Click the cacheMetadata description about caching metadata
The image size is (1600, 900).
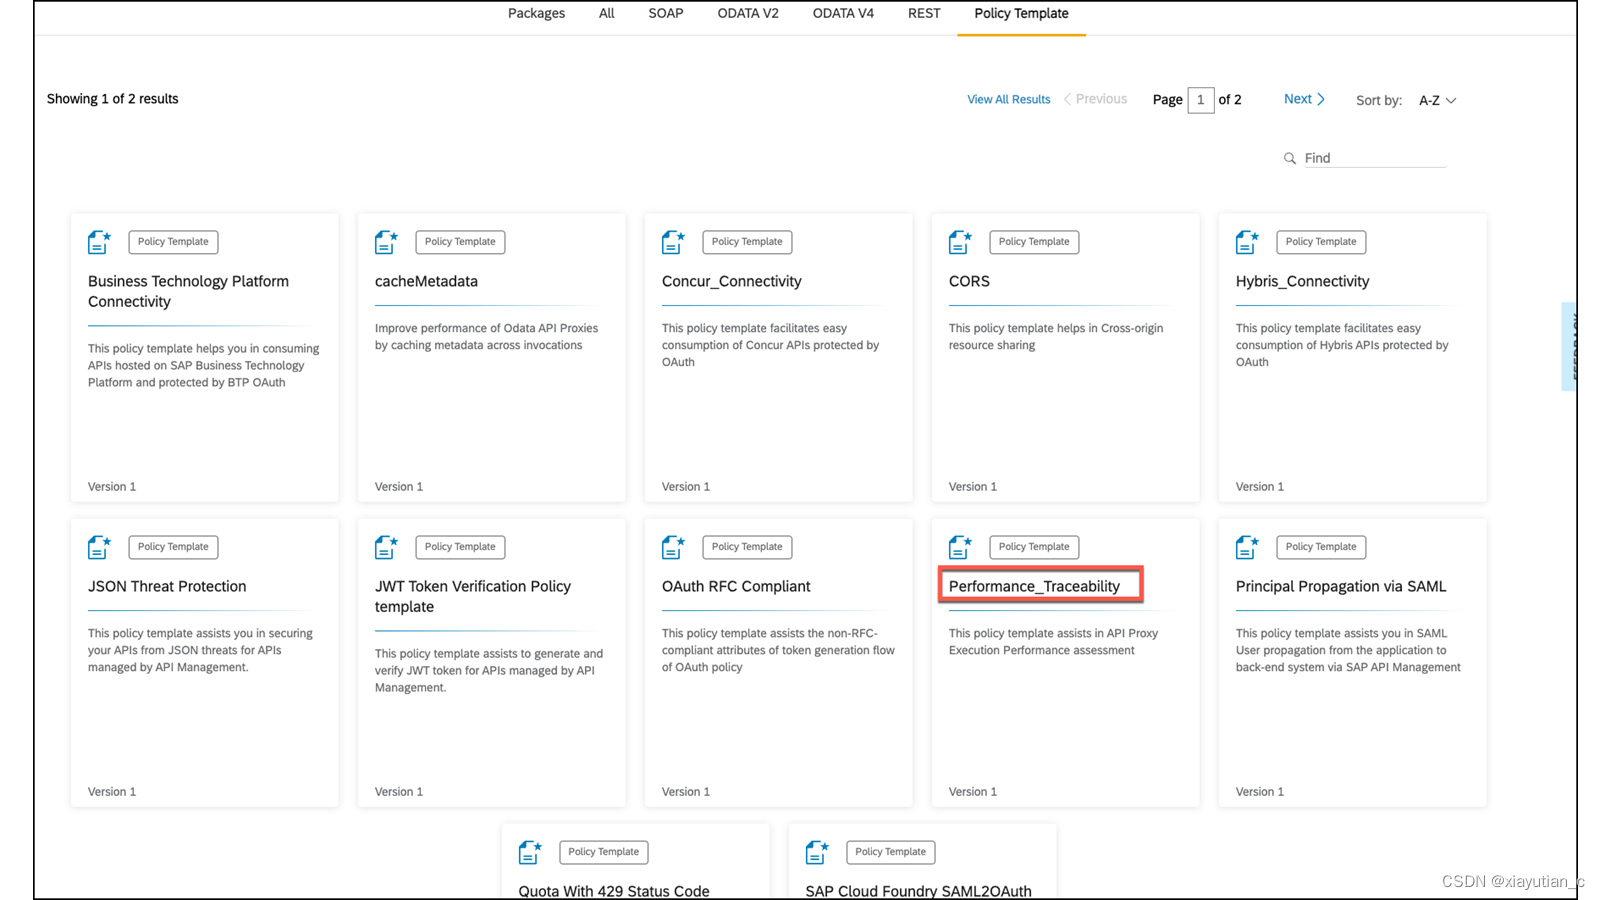[486, 337]
